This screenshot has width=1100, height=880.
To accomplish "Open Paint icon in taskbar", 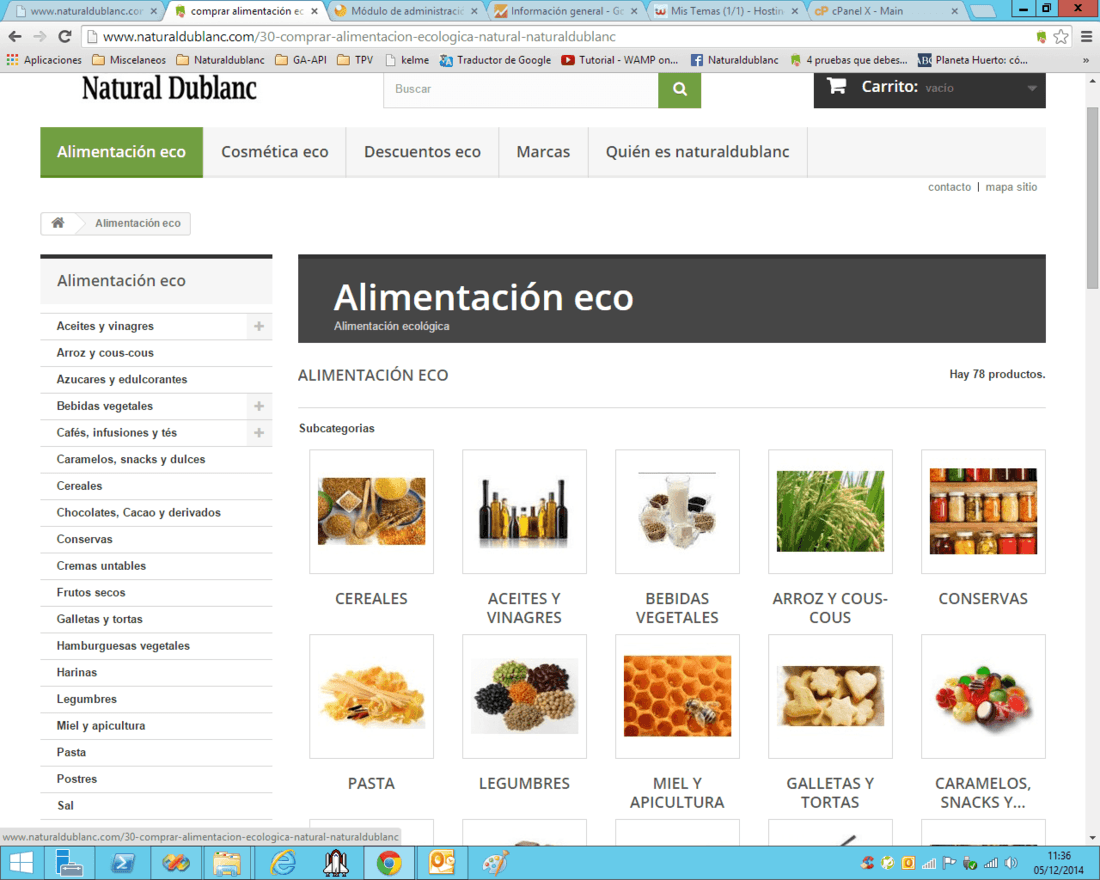I will (x=495, y=863).
